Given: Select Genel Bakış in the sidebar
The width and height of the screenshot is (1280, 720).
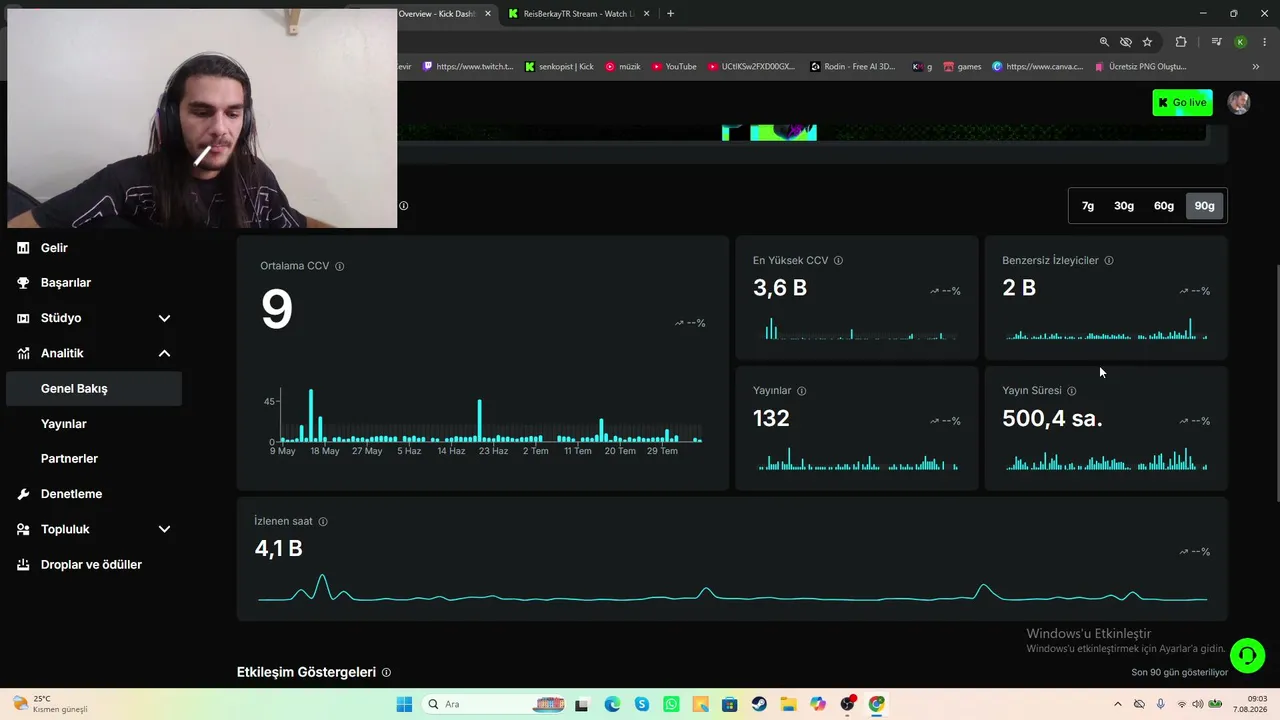Looking at the screenshot, I should (94, 389).
